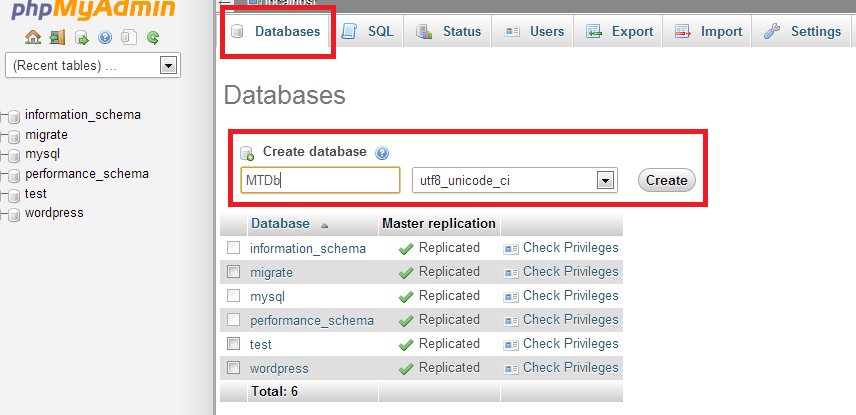This screenshot has height=415, width=856.
Task: Sort by the Database column header
Action: [x=280, y=224]
